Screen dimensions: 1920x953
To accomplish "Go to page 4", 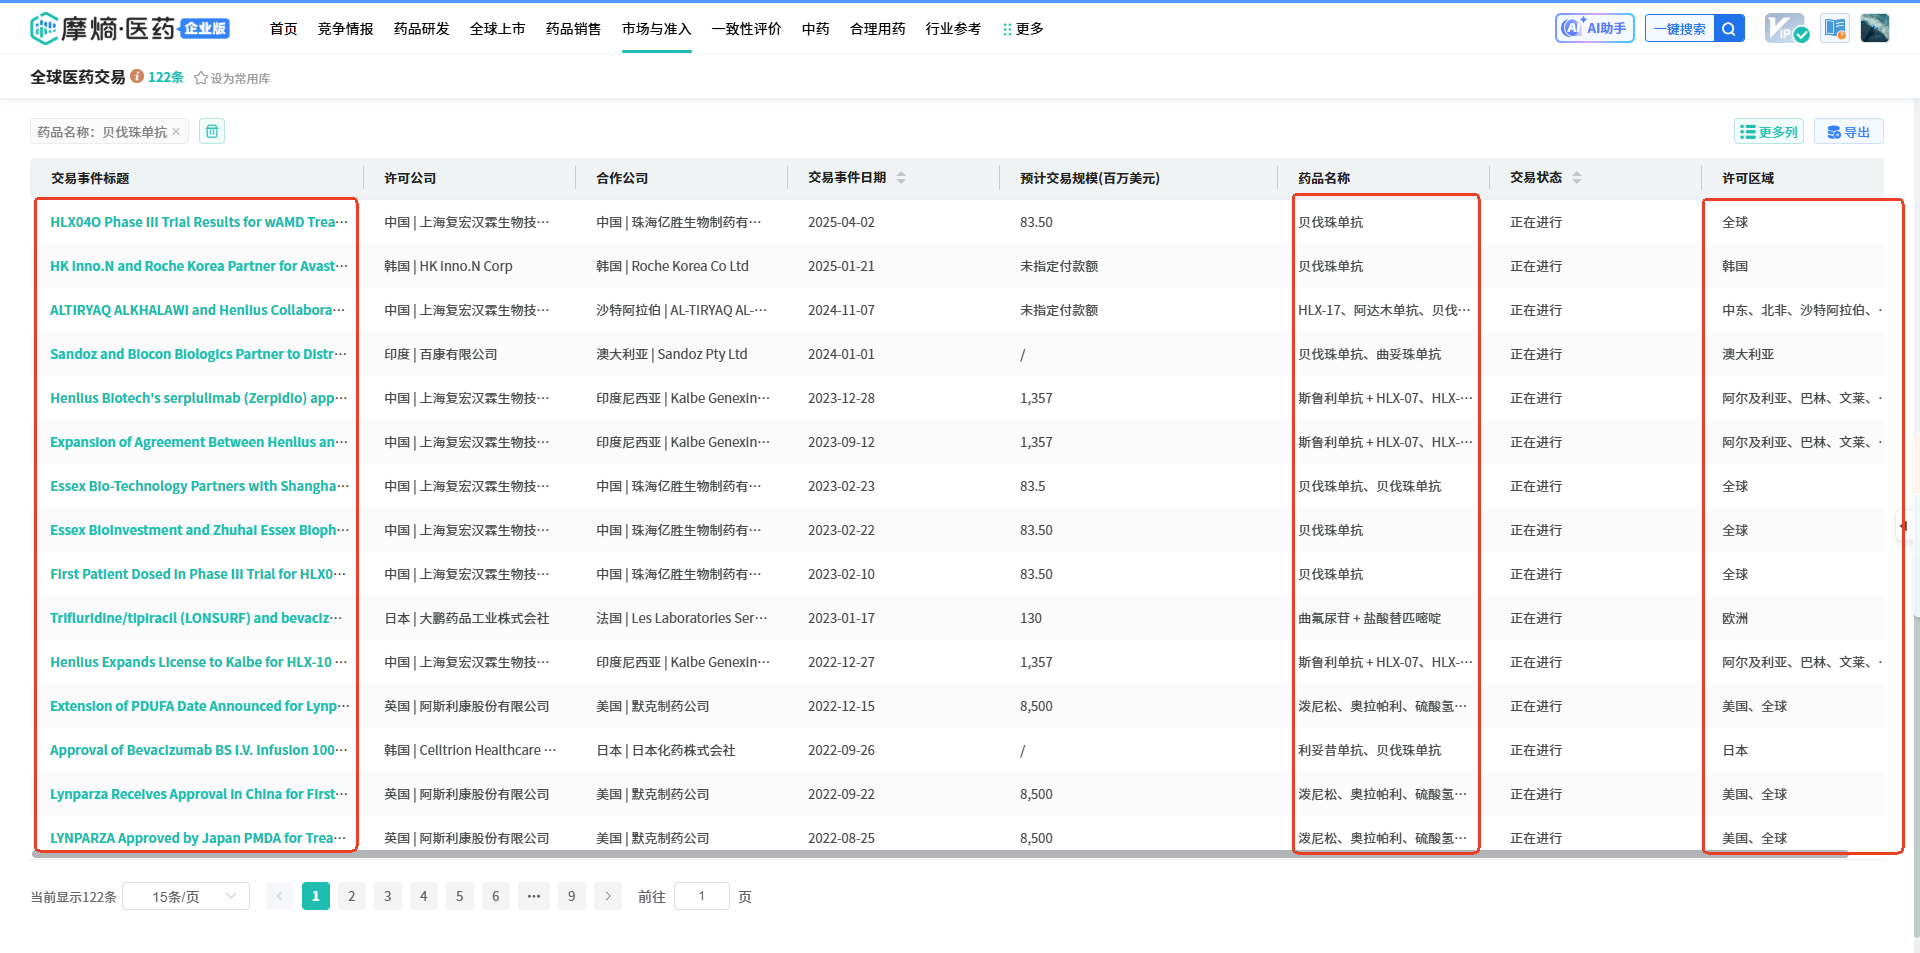I will click(424, 896).
